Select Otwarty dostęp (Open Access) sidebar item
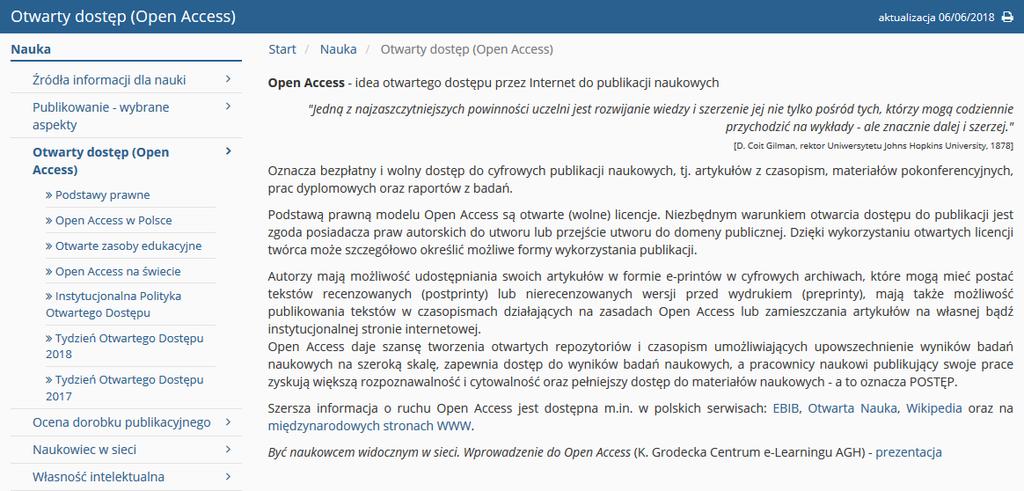 point(101,161)
